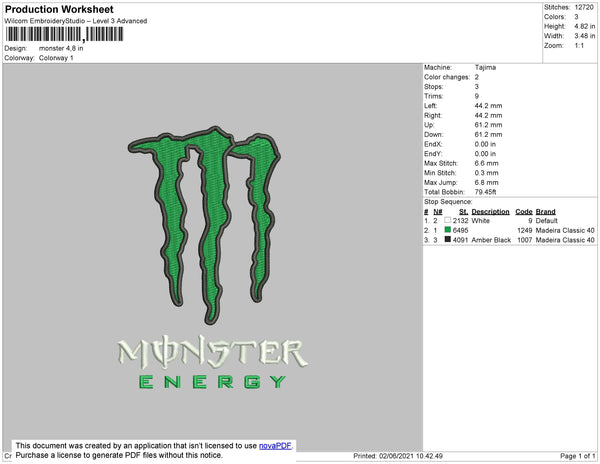600x464 pixels.
Task: Select the Min Stitch value 0.3 mm
Action: pyautogui.click(x=486, y=173)
